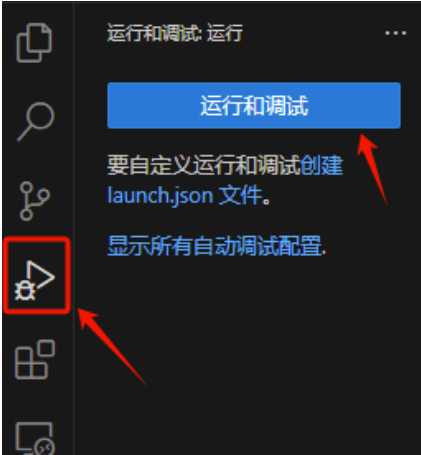Click the 运行和调试: 运行 panel title

coord(175,33)
